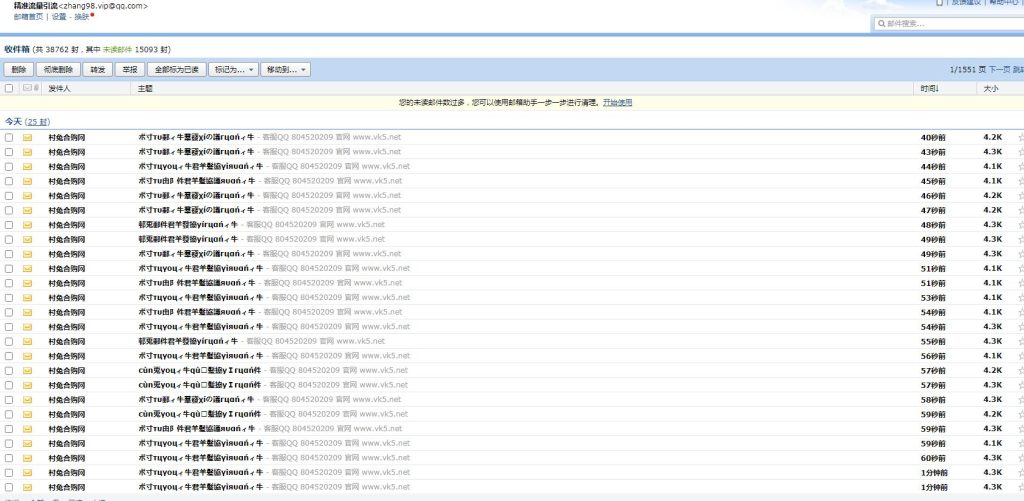The image size is (1024, 501).
Task: Star the email received 45秒前
Action: (x=1020, y=181)
